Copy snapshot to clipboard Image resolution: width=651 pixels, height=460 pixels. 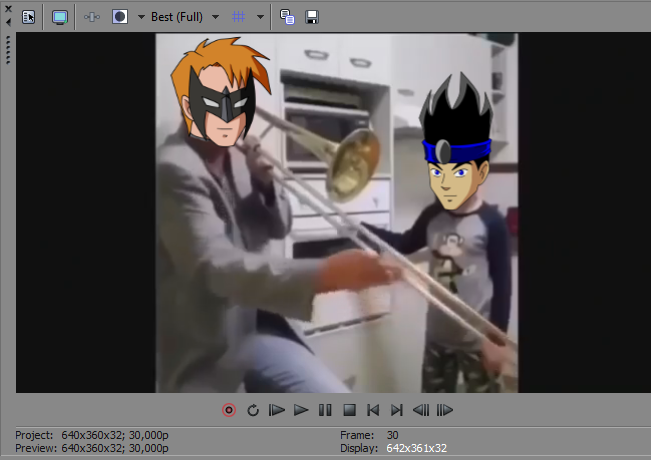pyautogui.click(x=287, y=17)
